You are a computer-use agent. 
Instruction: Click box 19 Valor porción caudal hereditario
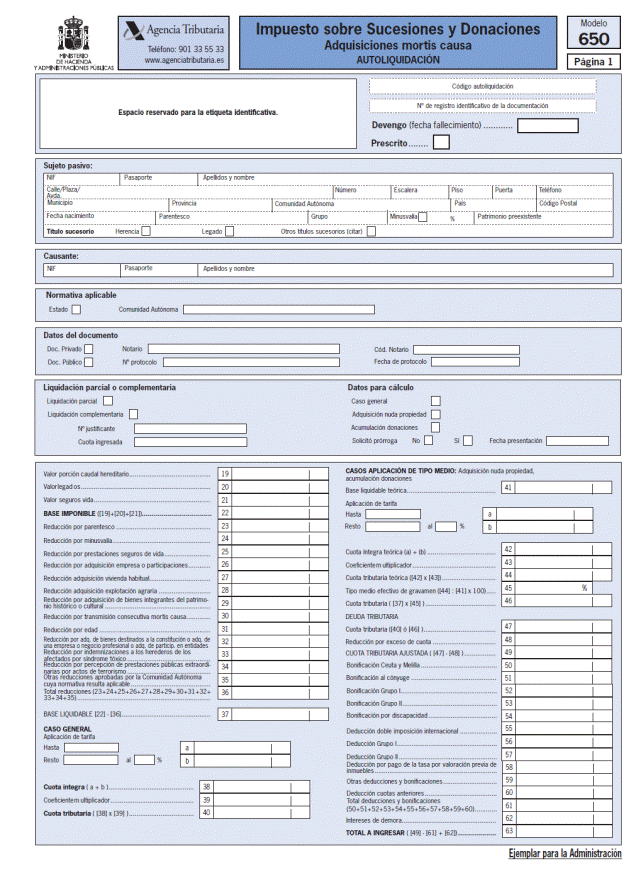tap(273, 474)
